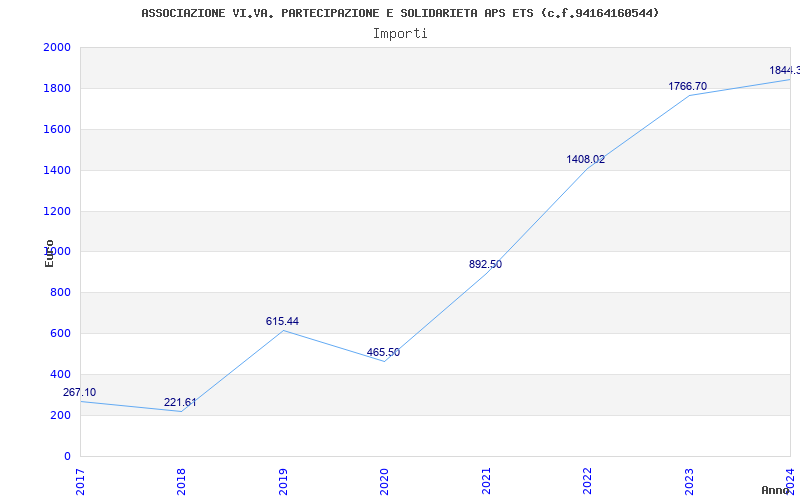The height and width of the screenshot is (500, 800).
Task: Select the ASSOCIAZIONE VI.VA. chart title
Action: tap(400, 13)
